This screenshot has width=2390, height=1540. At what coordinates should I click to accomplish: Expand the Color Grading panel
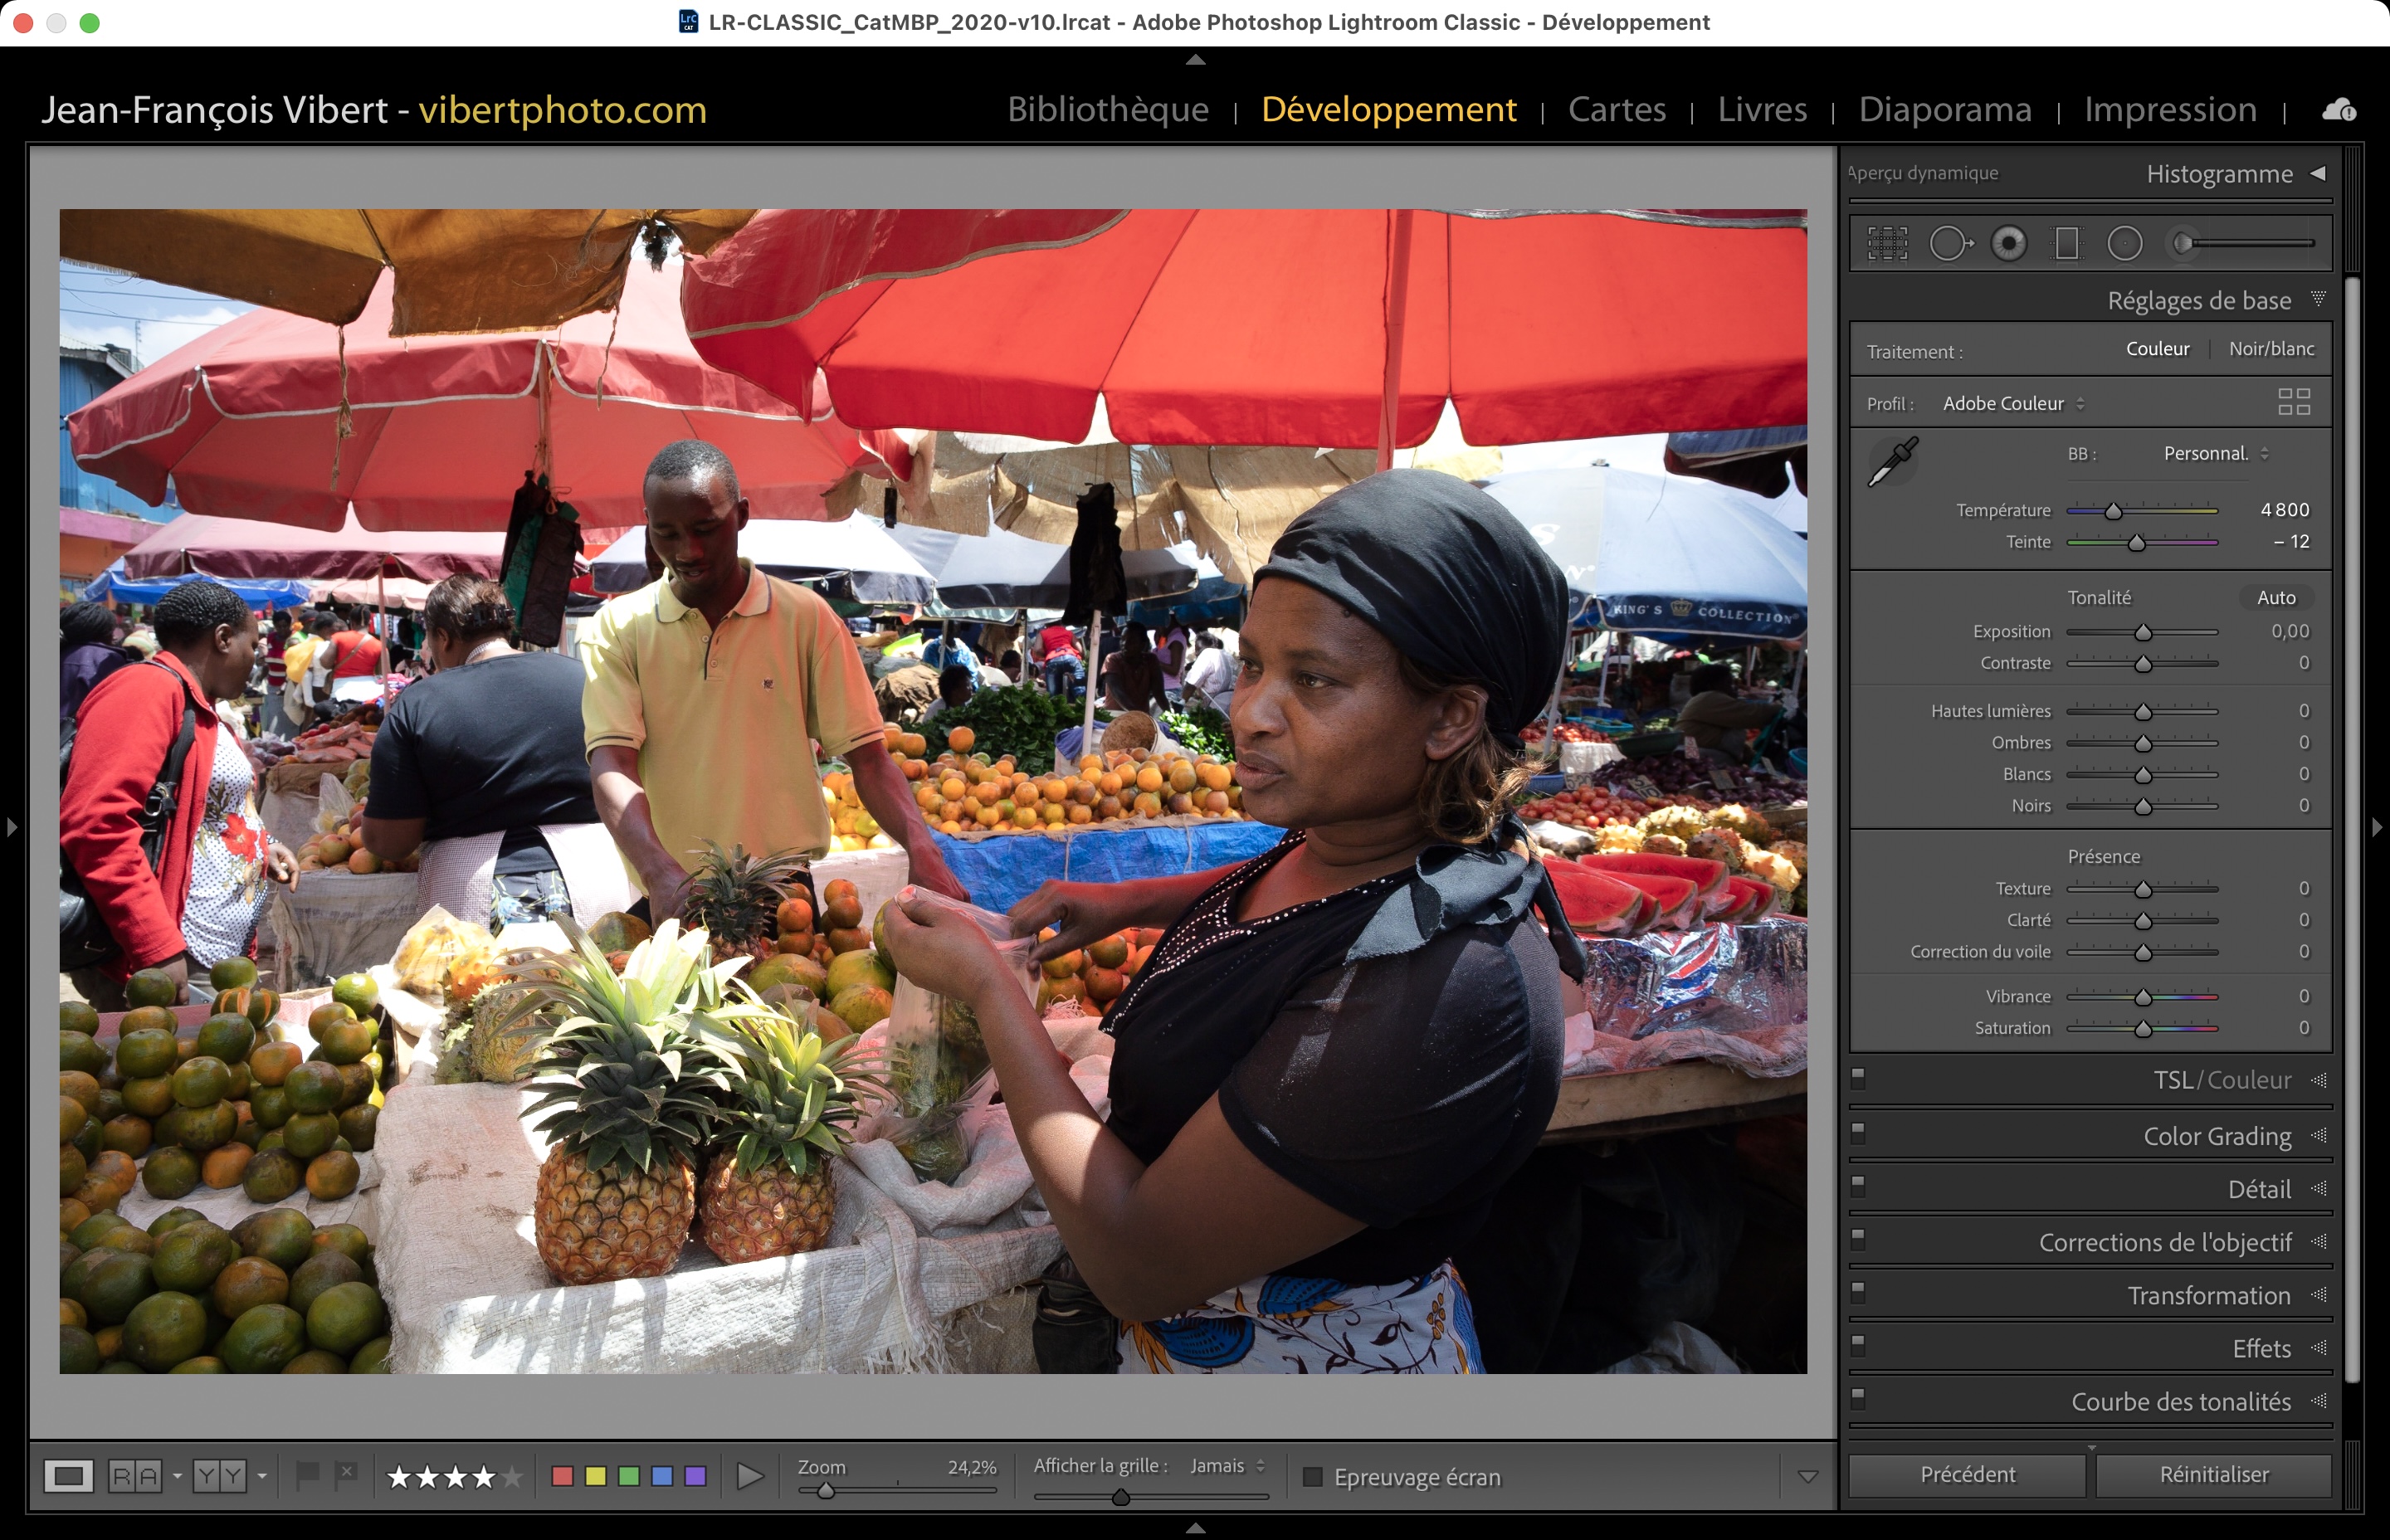tap(2216, 1136)
